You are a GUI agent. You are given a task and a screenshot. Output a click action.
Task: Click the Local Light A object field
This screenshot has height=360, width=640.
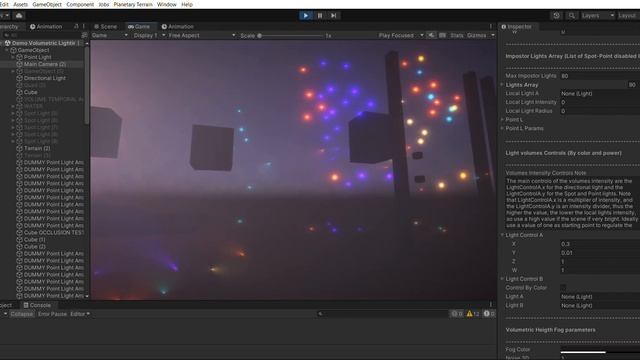(x=600, y=93)
